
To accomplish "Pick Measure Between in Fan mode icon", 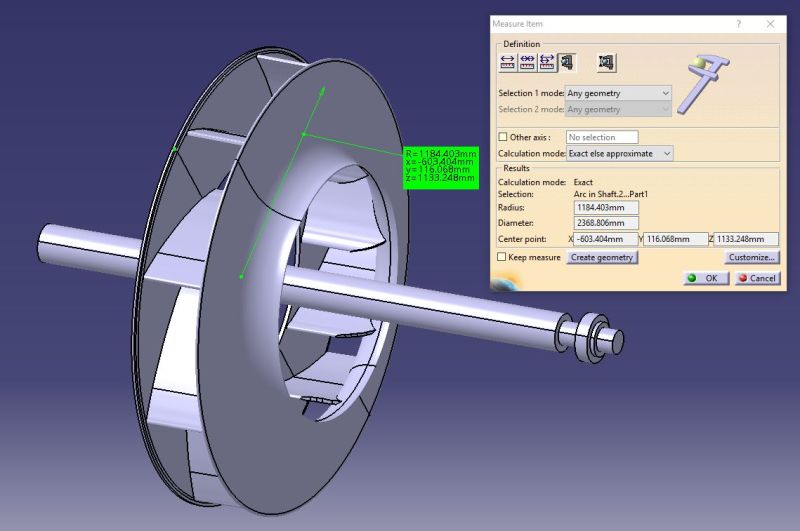I will click(547, 62).
